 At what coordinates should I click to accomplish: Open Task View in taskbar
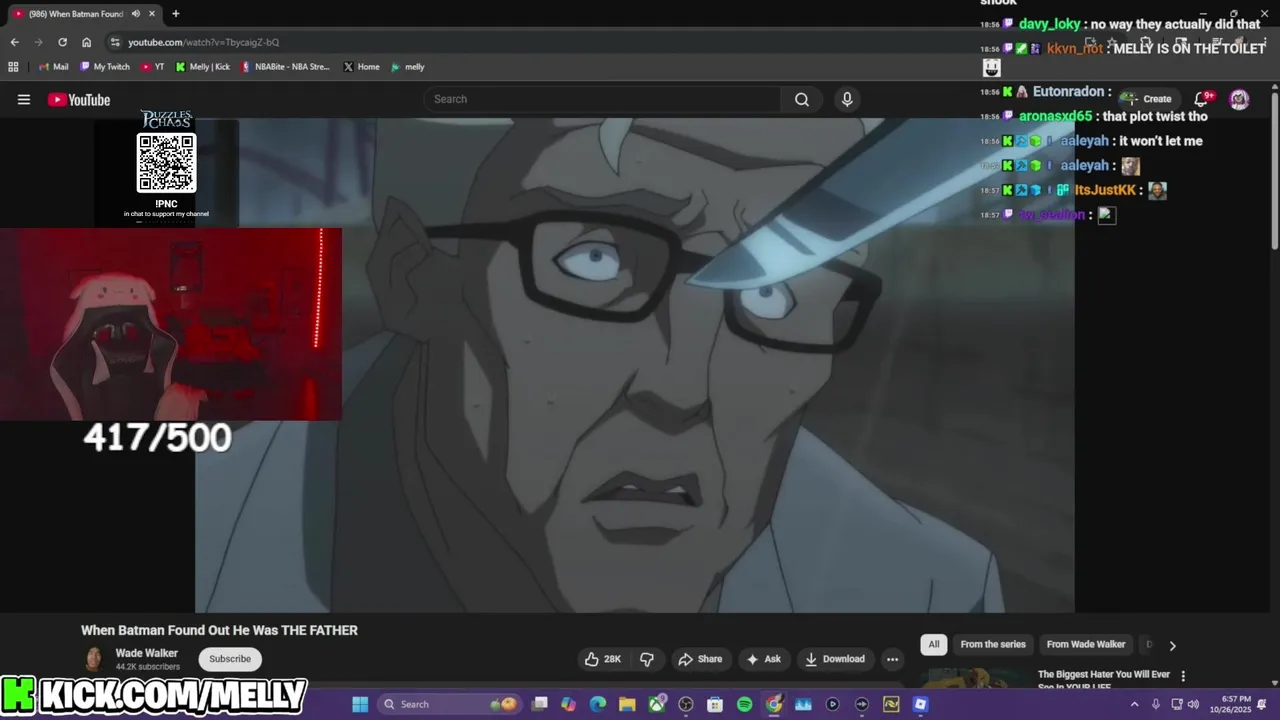click(x=540, y=705)
